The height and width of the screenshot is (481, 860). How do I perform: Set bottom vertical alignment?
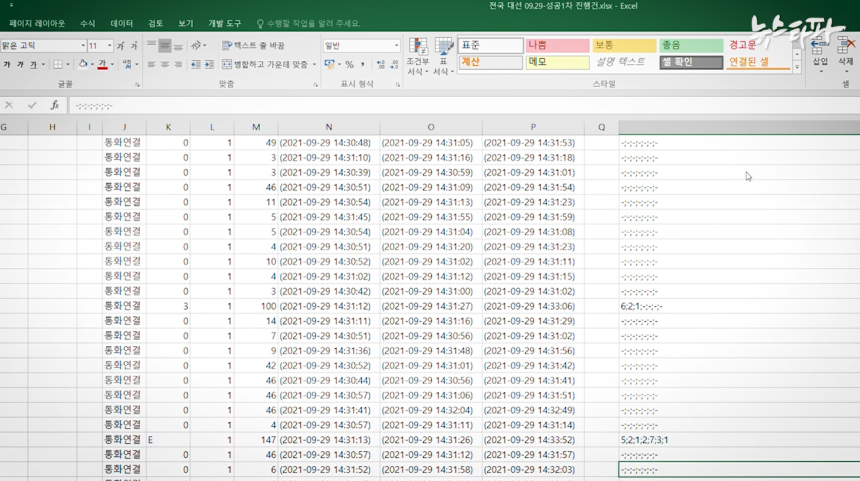178,46
